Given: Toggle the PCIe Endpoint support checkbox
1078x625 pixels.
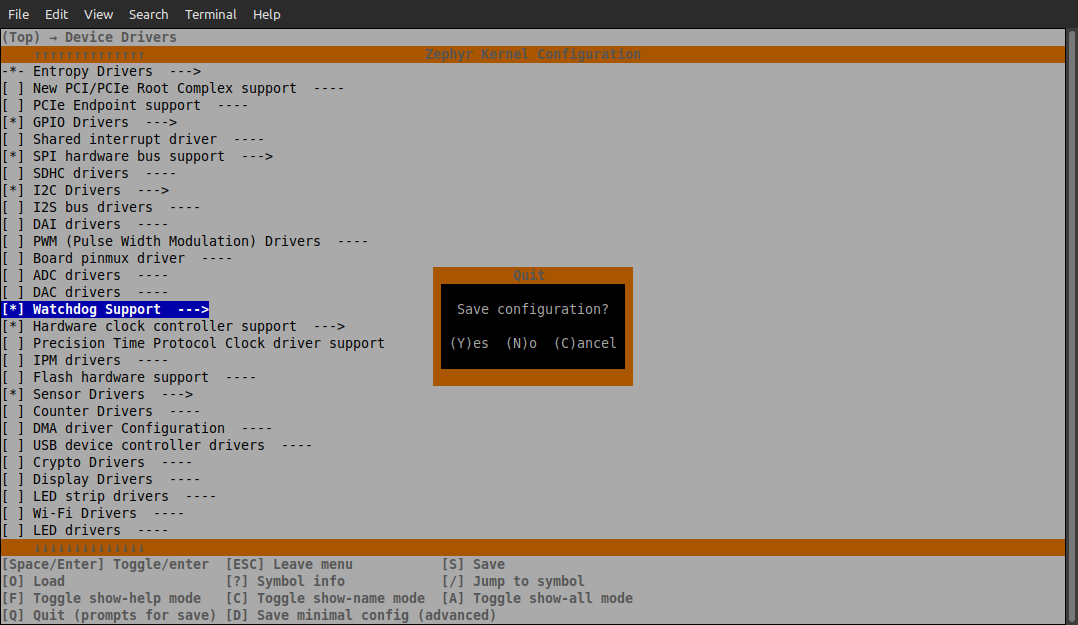Looking at the screenshot, I should 13,105.
